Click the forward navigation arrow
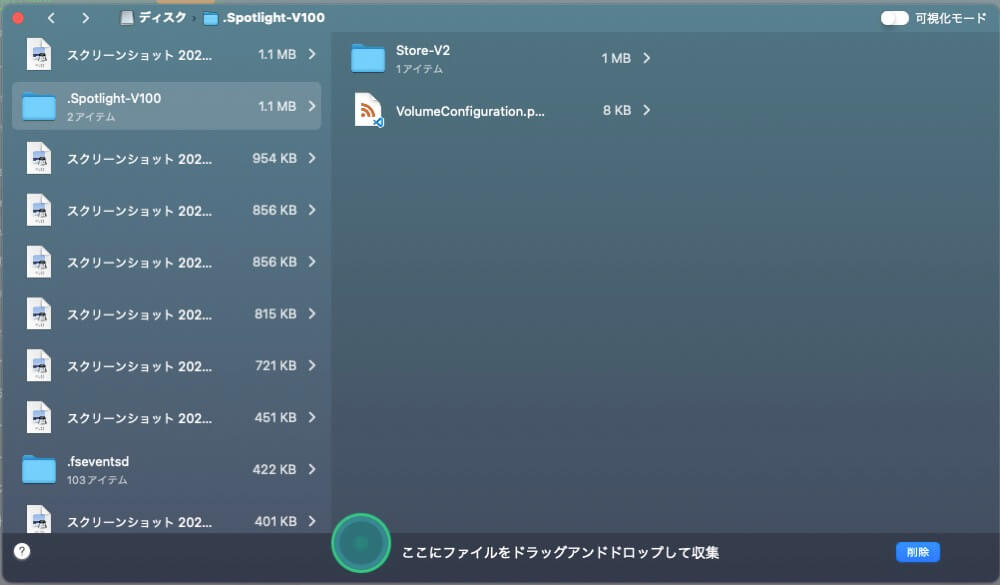 [x=86, y=17]
